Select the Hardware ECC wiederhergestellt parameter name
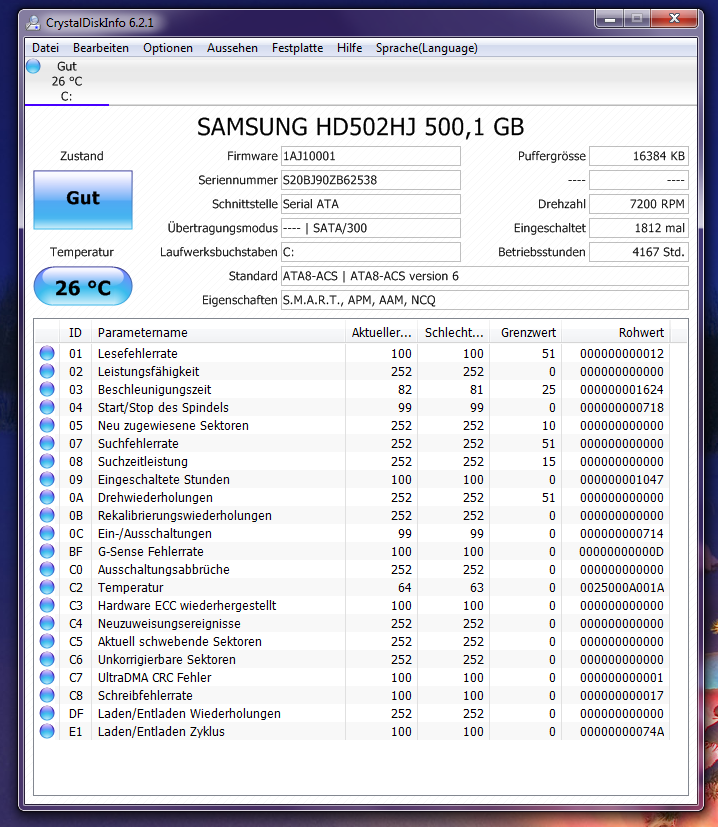This screenshot has width=718, height=827. pyautogui.click(x=187, y=605)
